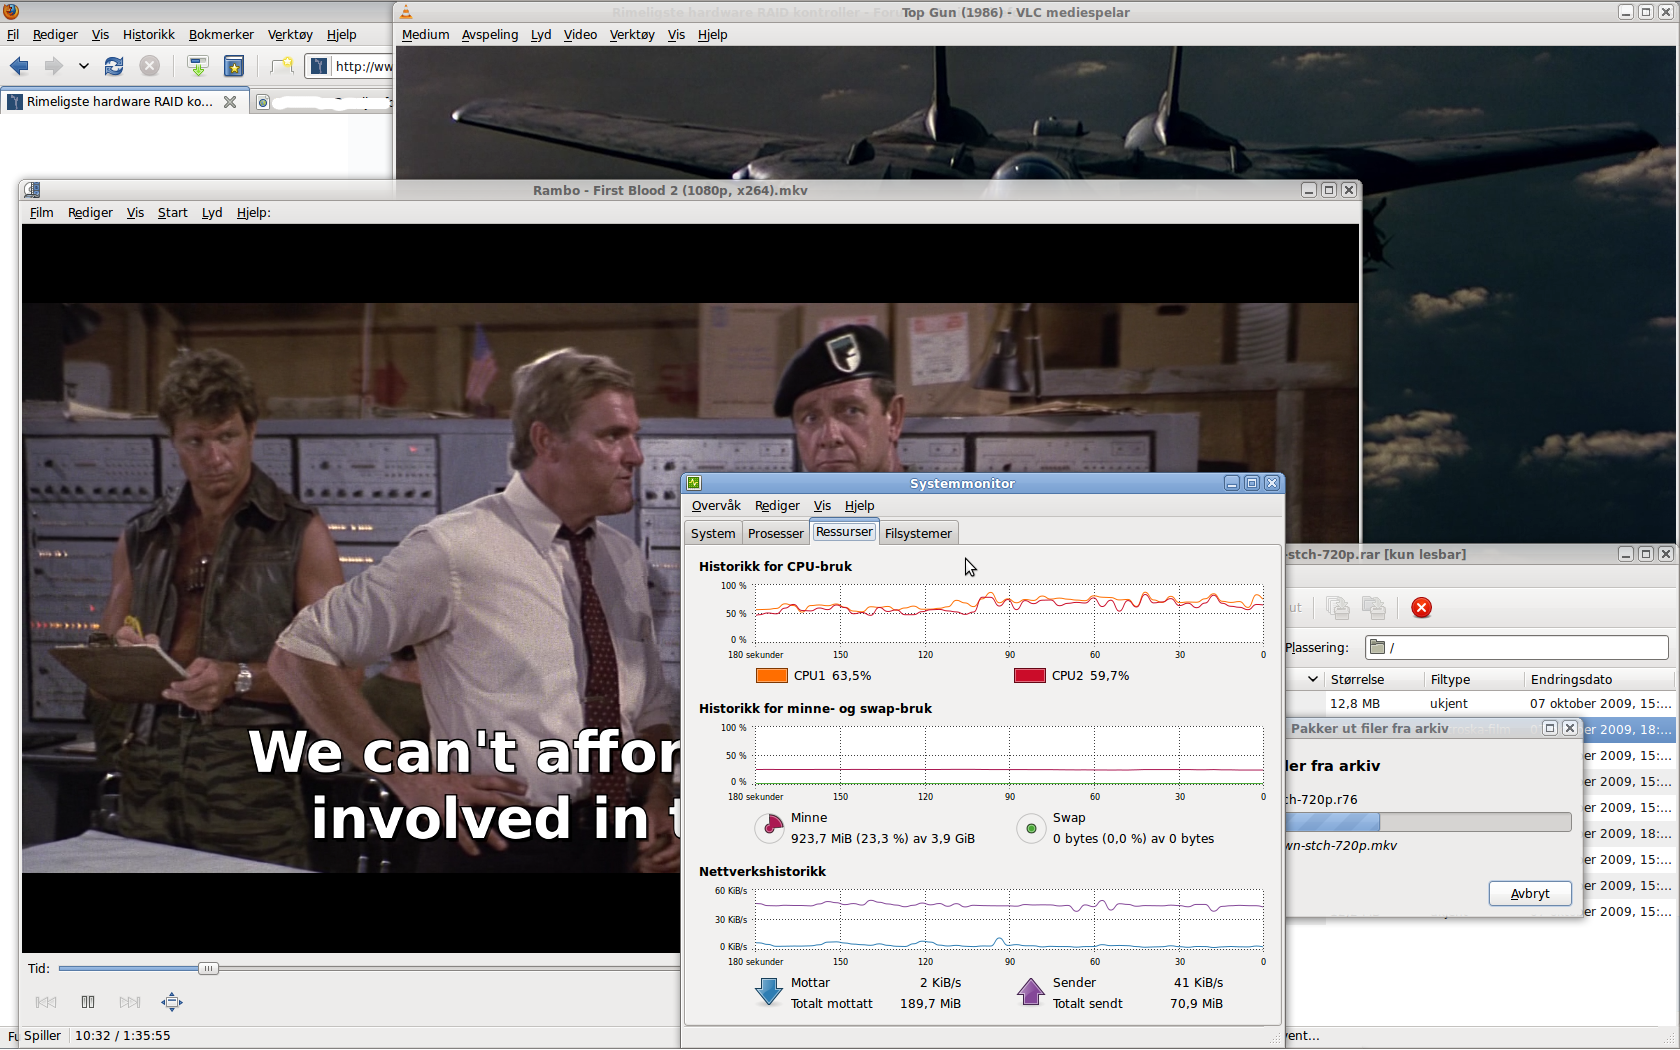
Task: Sort archive list by Størrelse column
Action: coord(1373,679)
